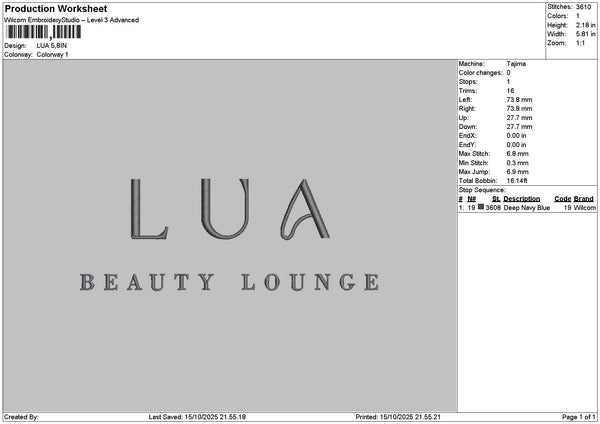Click the Description column header
Screen dimensions: 600x424
click(x=522, y=199)
